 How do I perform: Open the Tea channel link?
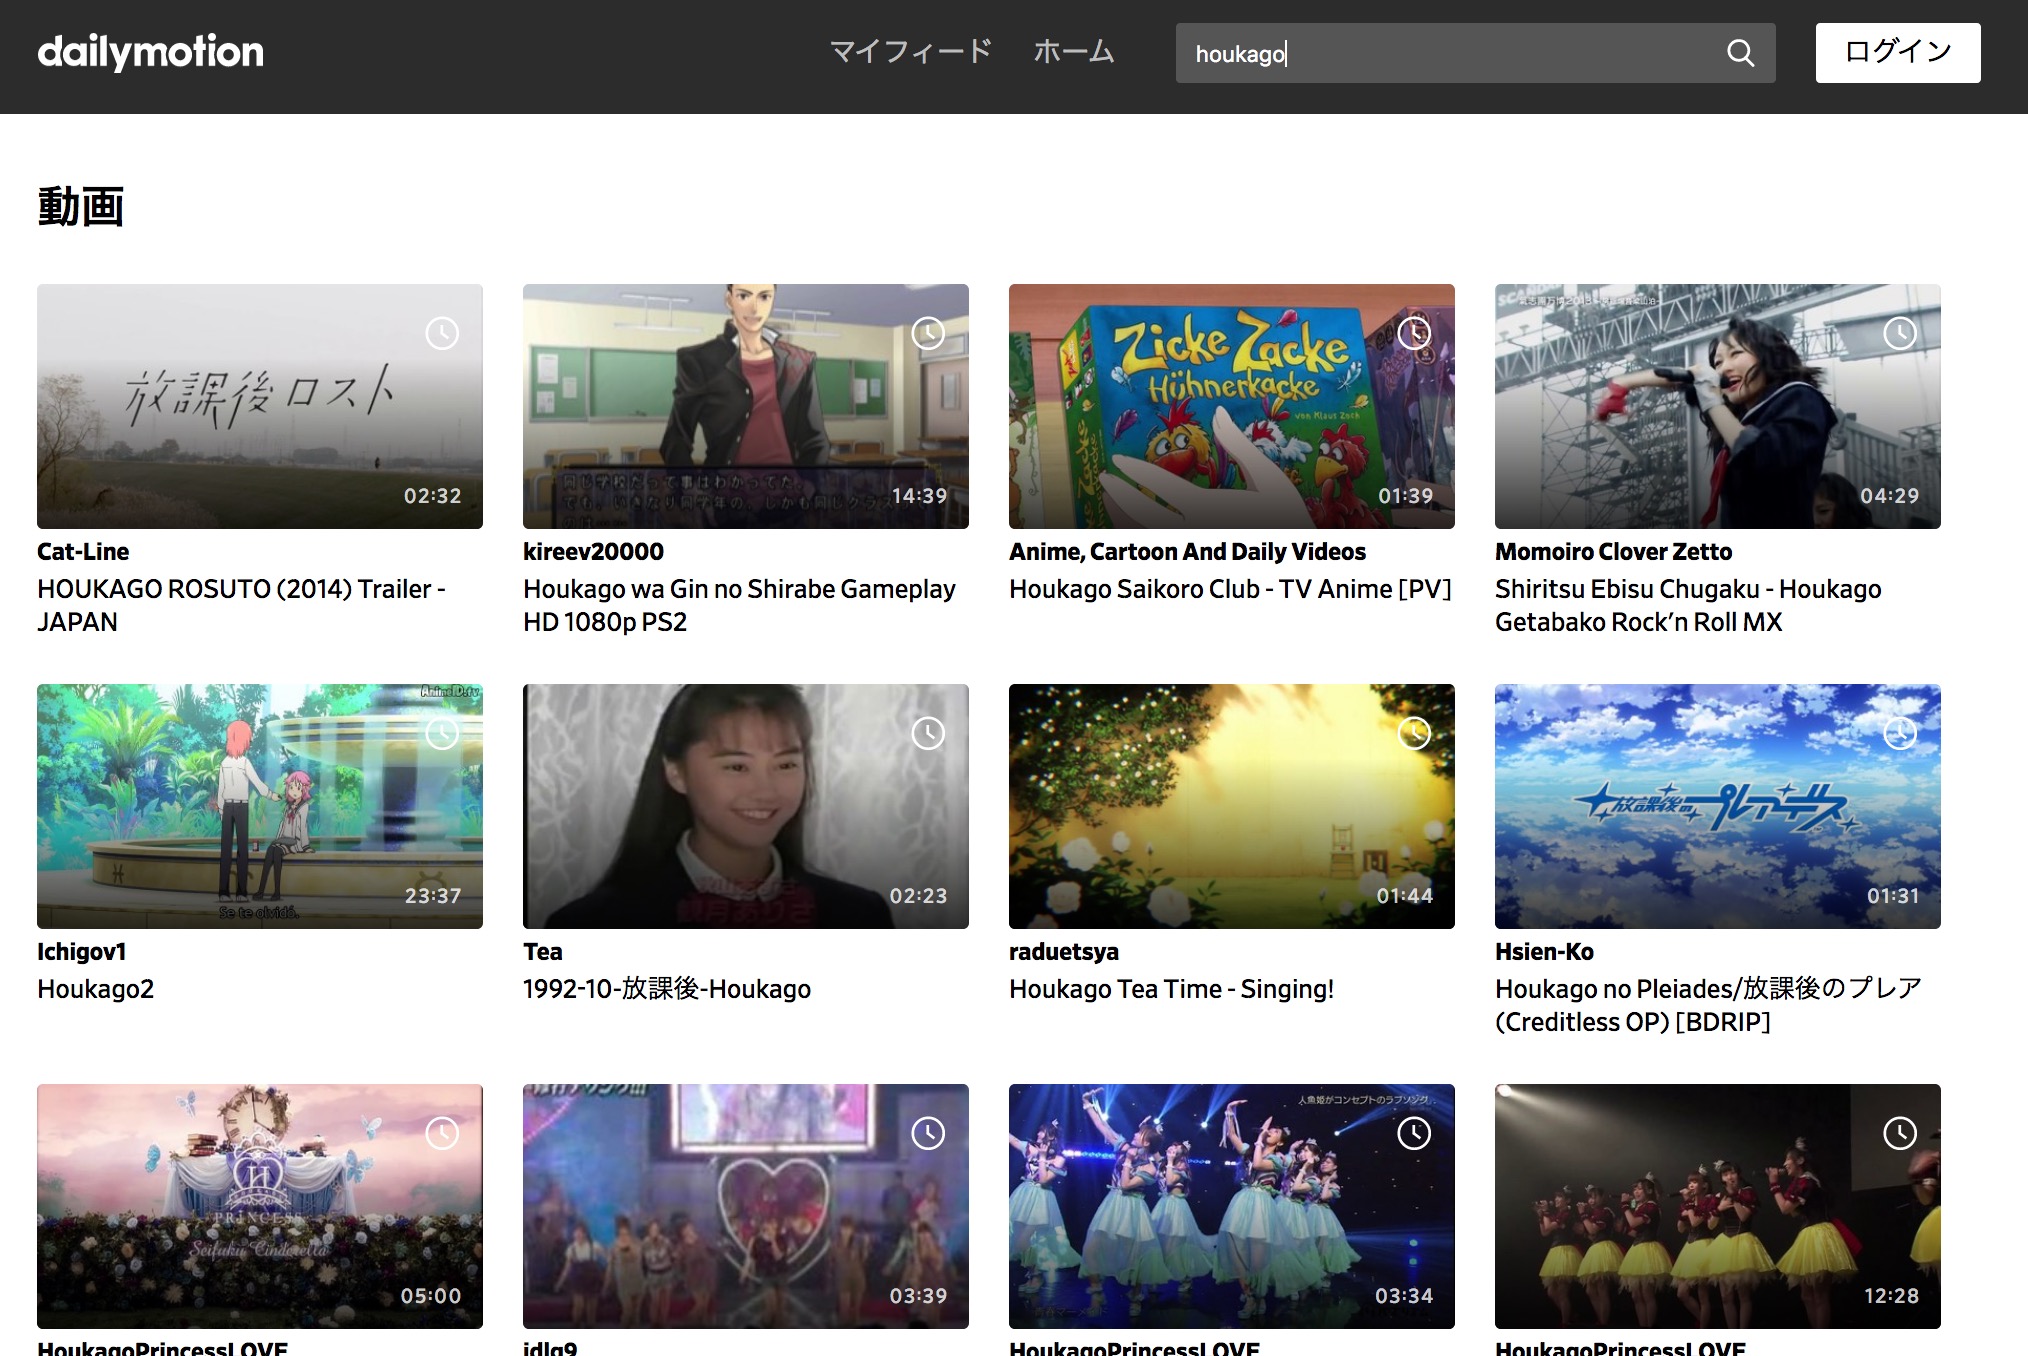point(543,952)
